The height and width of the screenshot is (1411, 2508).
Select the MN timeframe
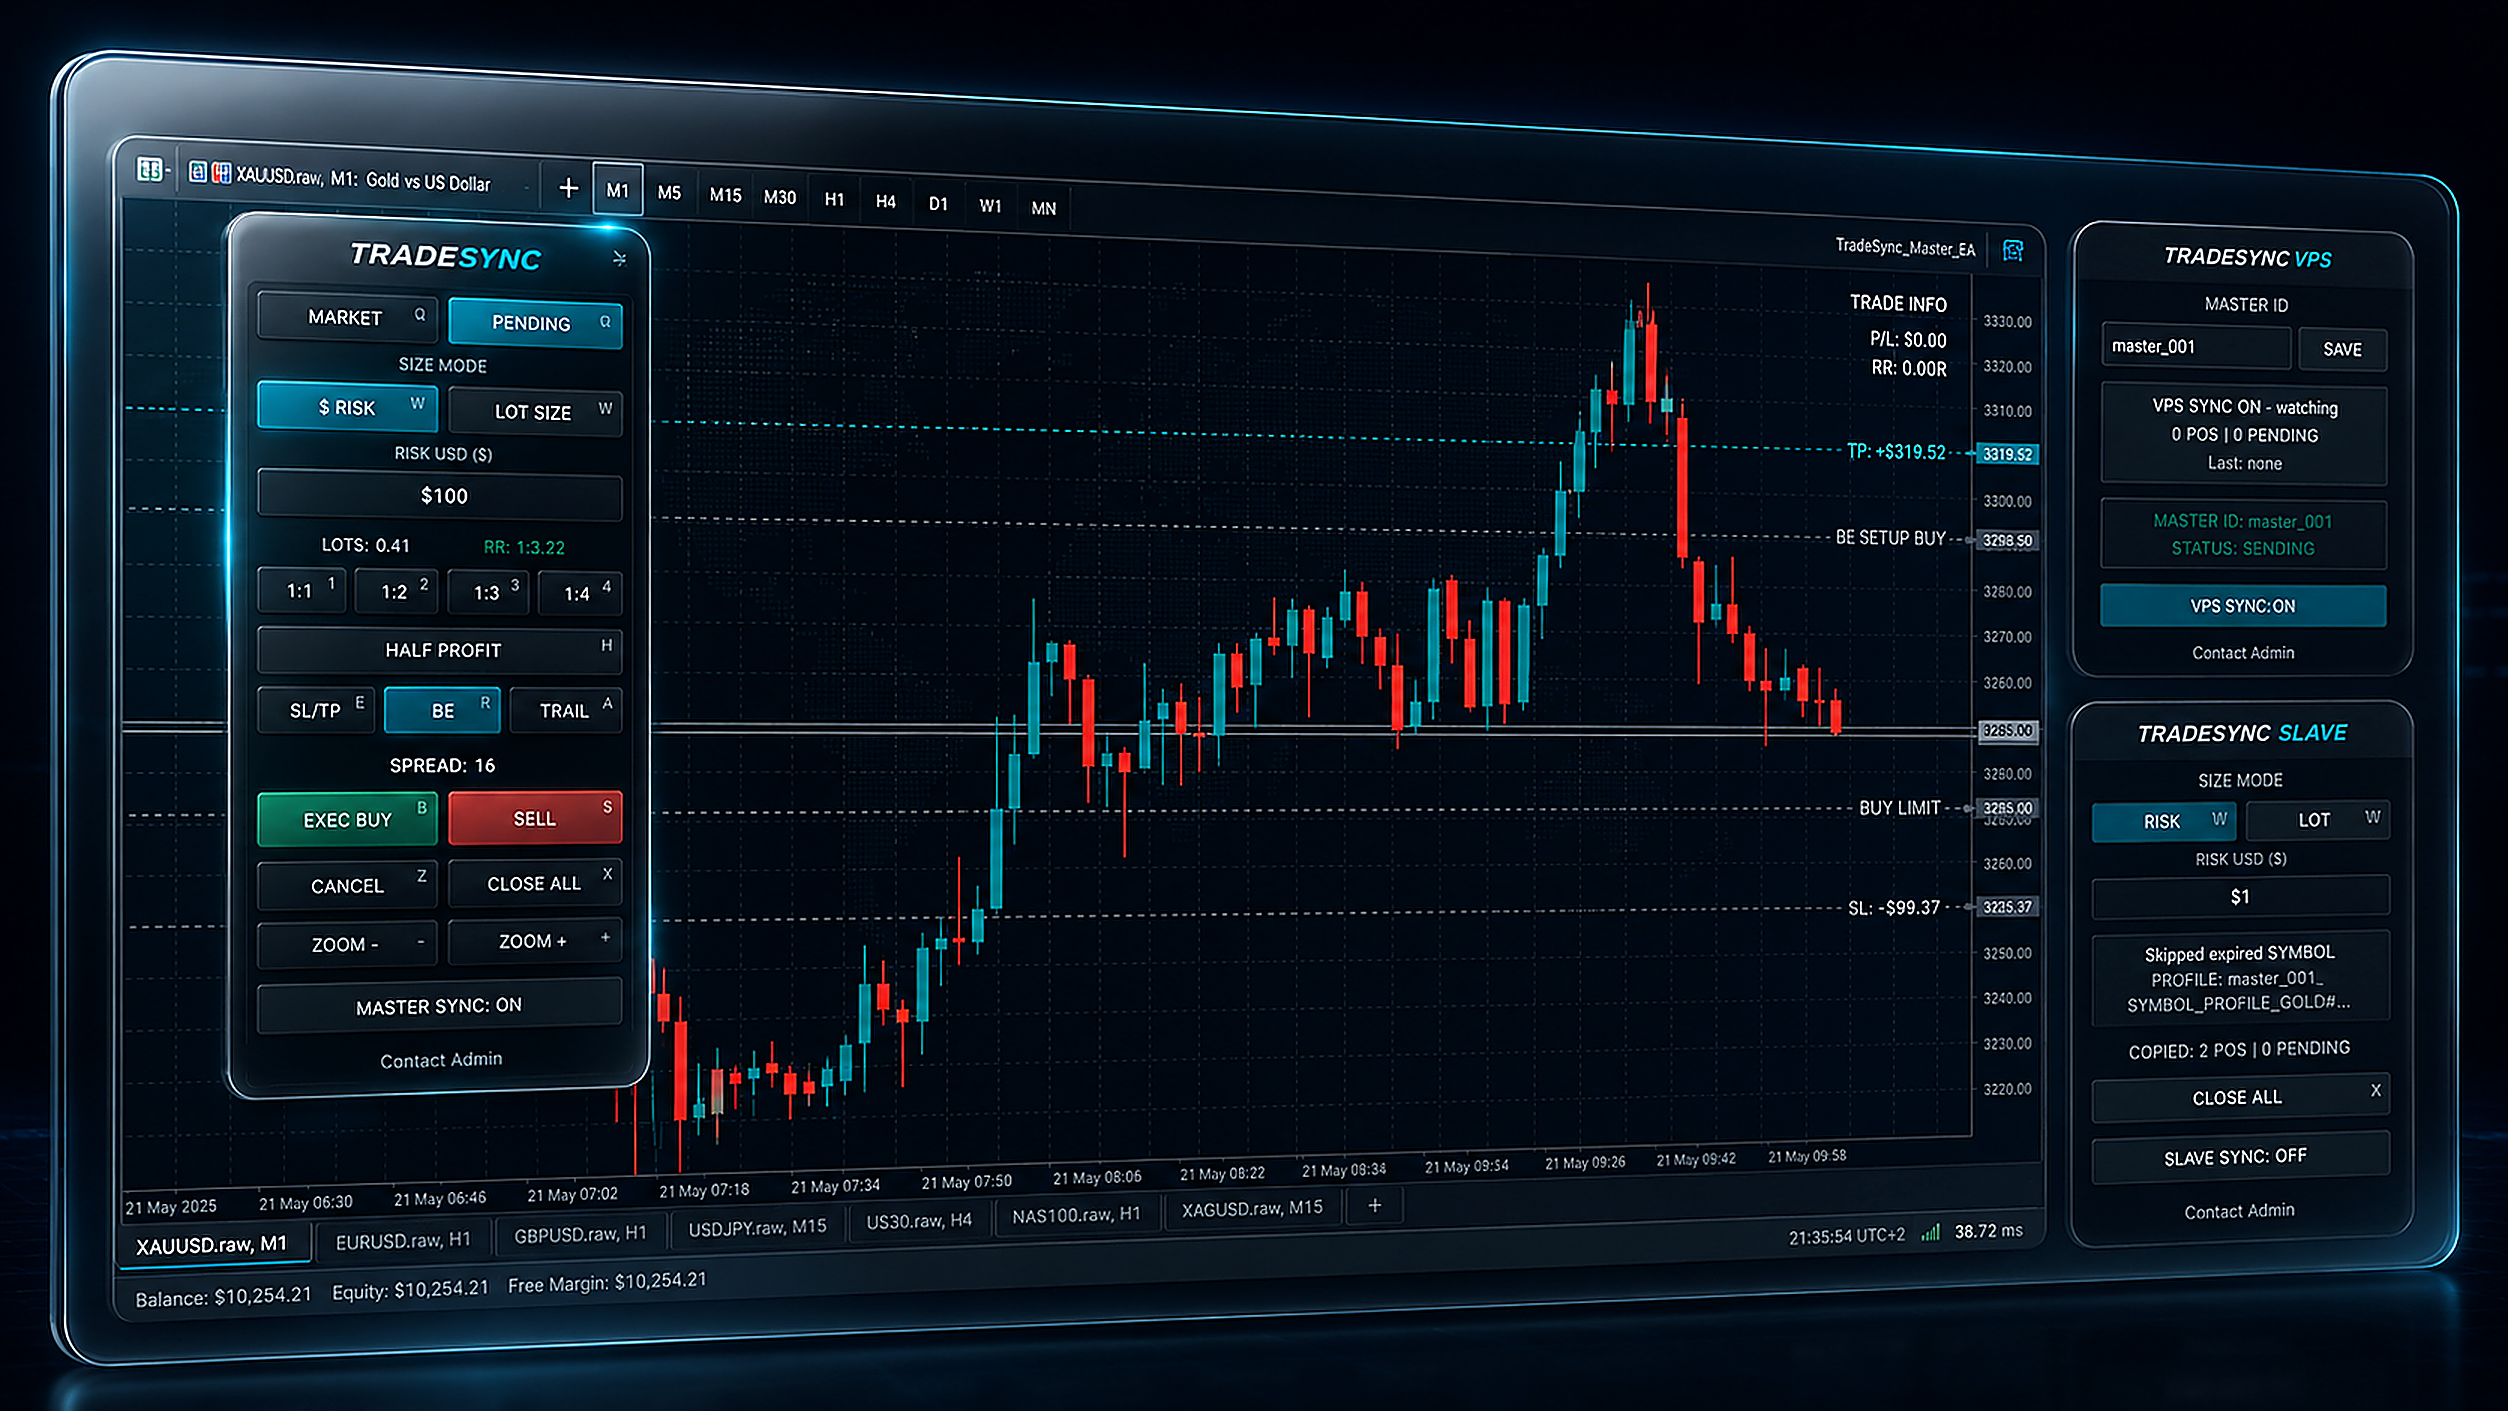(x=1044, y=208)
